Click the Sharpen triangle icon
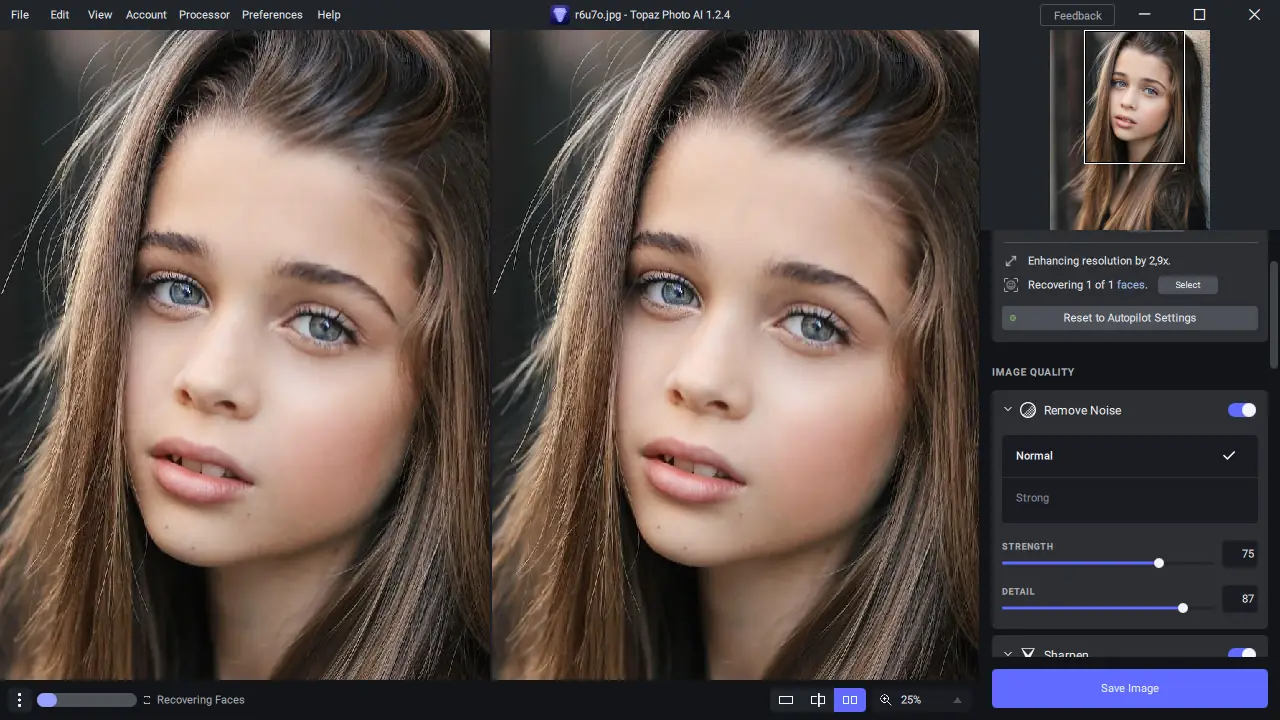The width and height of the screenshot is (1280, 720). [x=1028, y=655]
